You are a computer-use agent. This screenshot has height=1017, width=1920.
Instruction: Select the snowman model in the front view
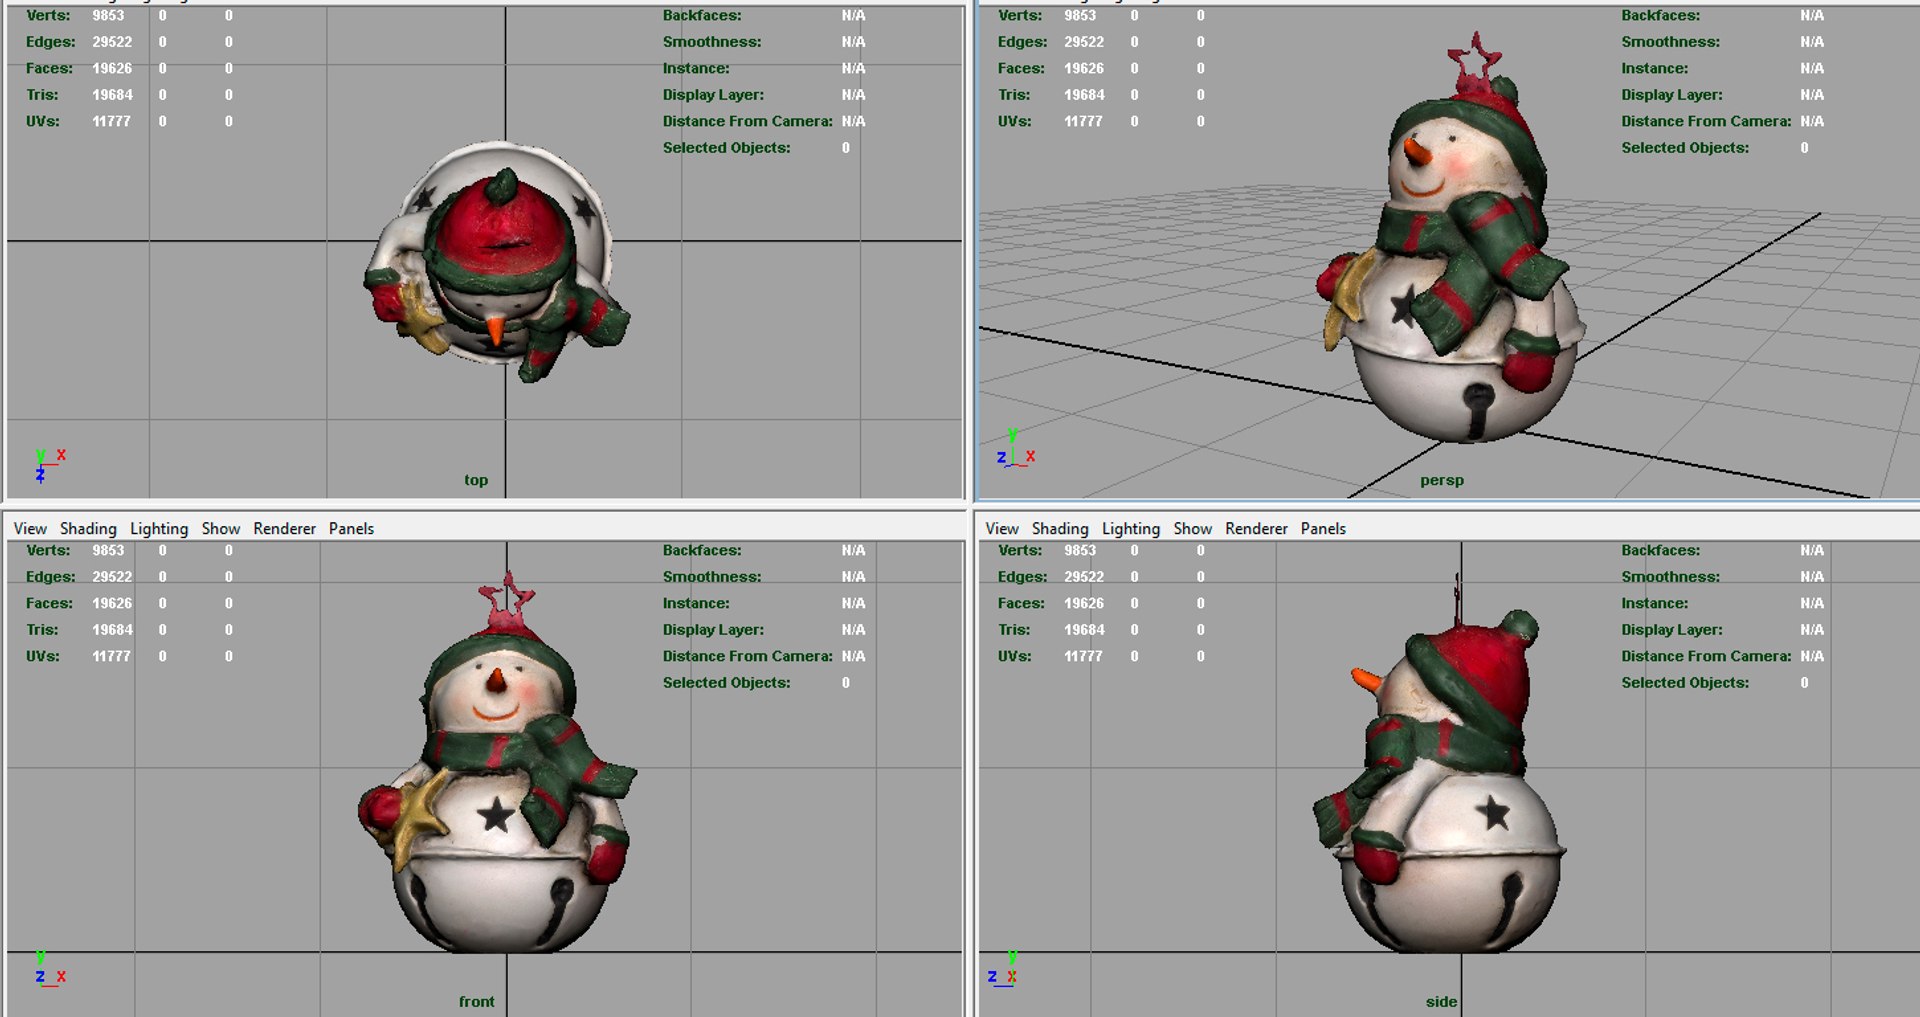pos(497,762)
